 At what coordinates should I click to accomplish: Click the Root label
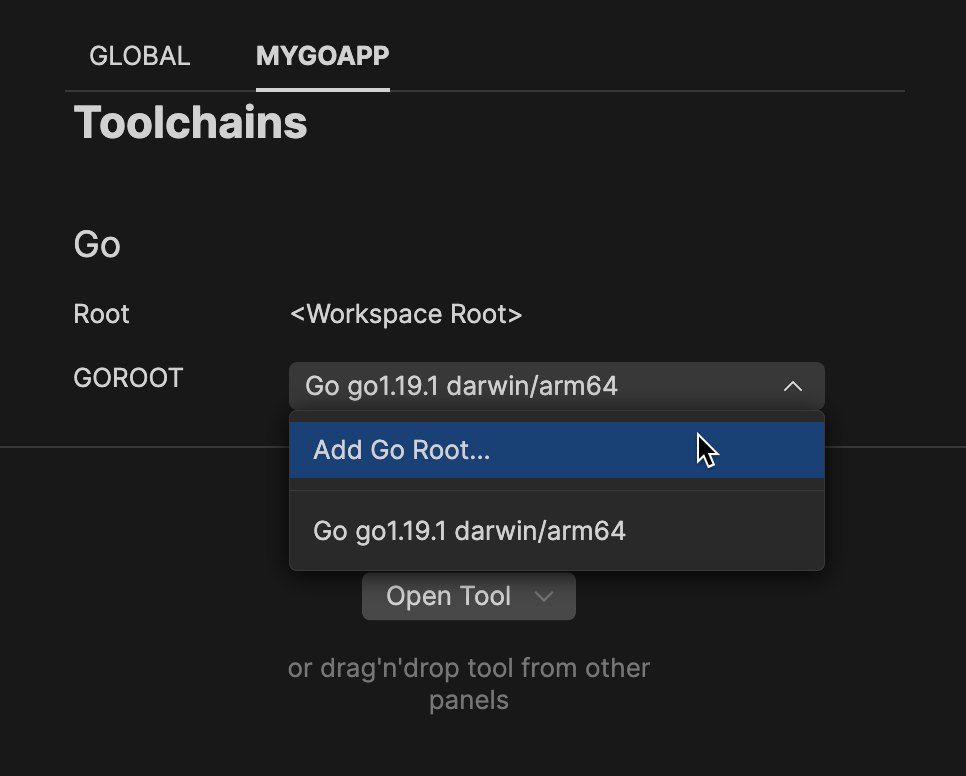pos(101,314)
